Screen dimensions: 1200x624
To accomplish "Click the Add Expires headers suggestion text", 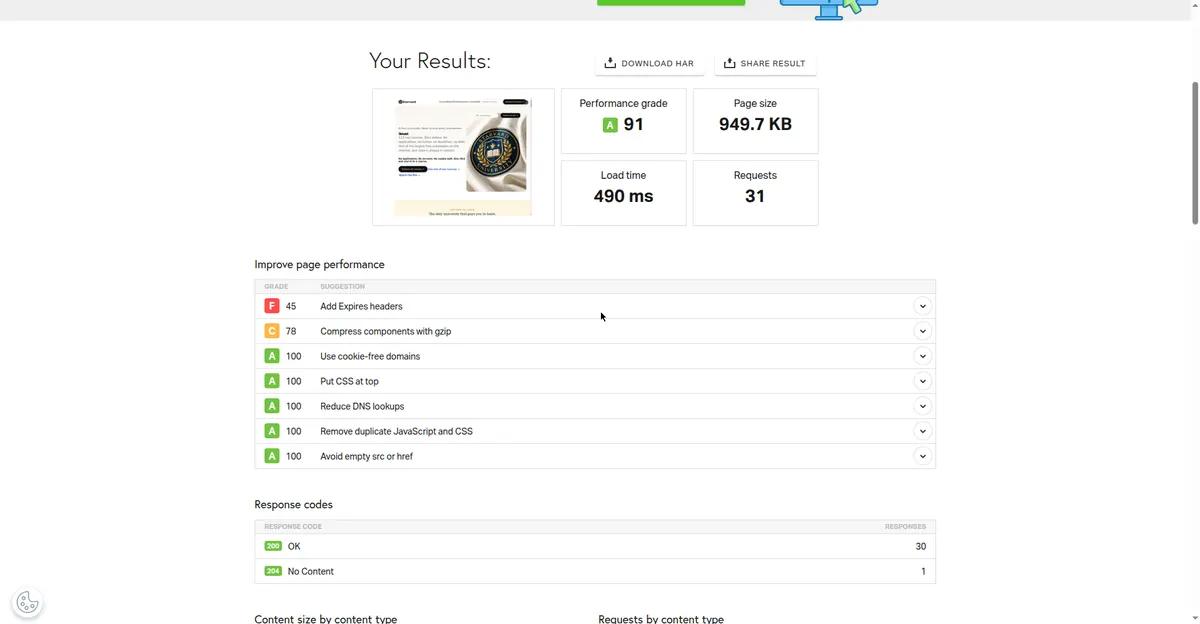I will [361, 306].
